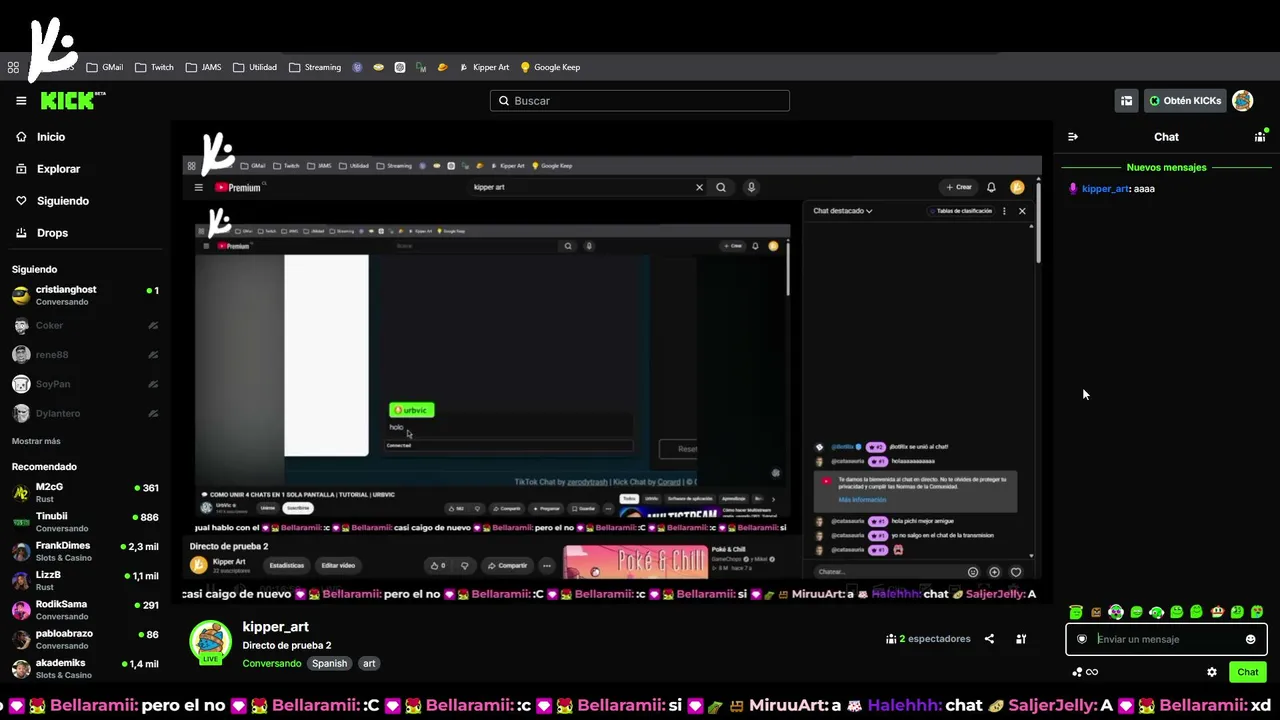Open the chat identity shield icon
The width and height of the screenshot is (1280, 720).
[1082, 639]
